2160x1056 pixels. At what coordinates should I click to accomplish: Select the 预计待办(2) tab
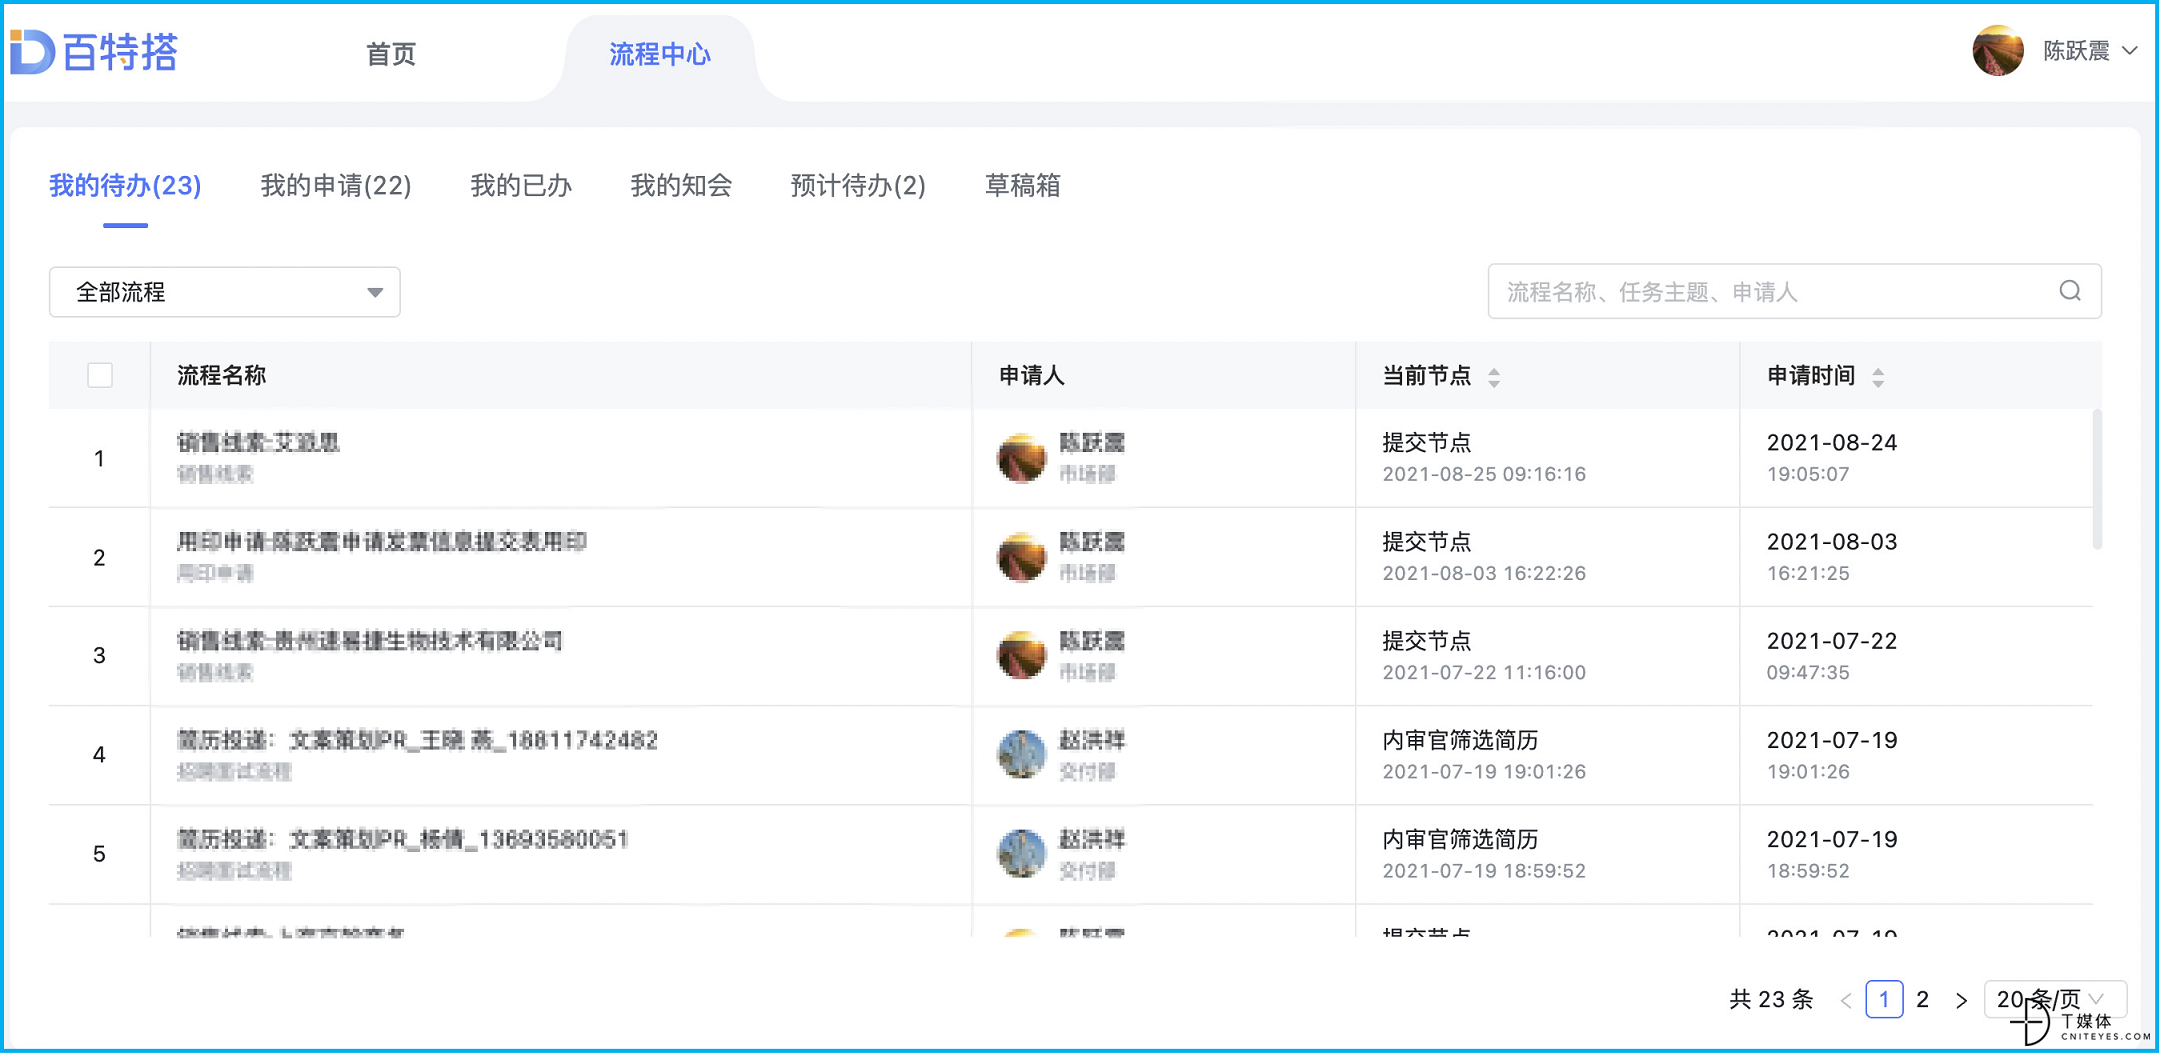tap(858, 185)
